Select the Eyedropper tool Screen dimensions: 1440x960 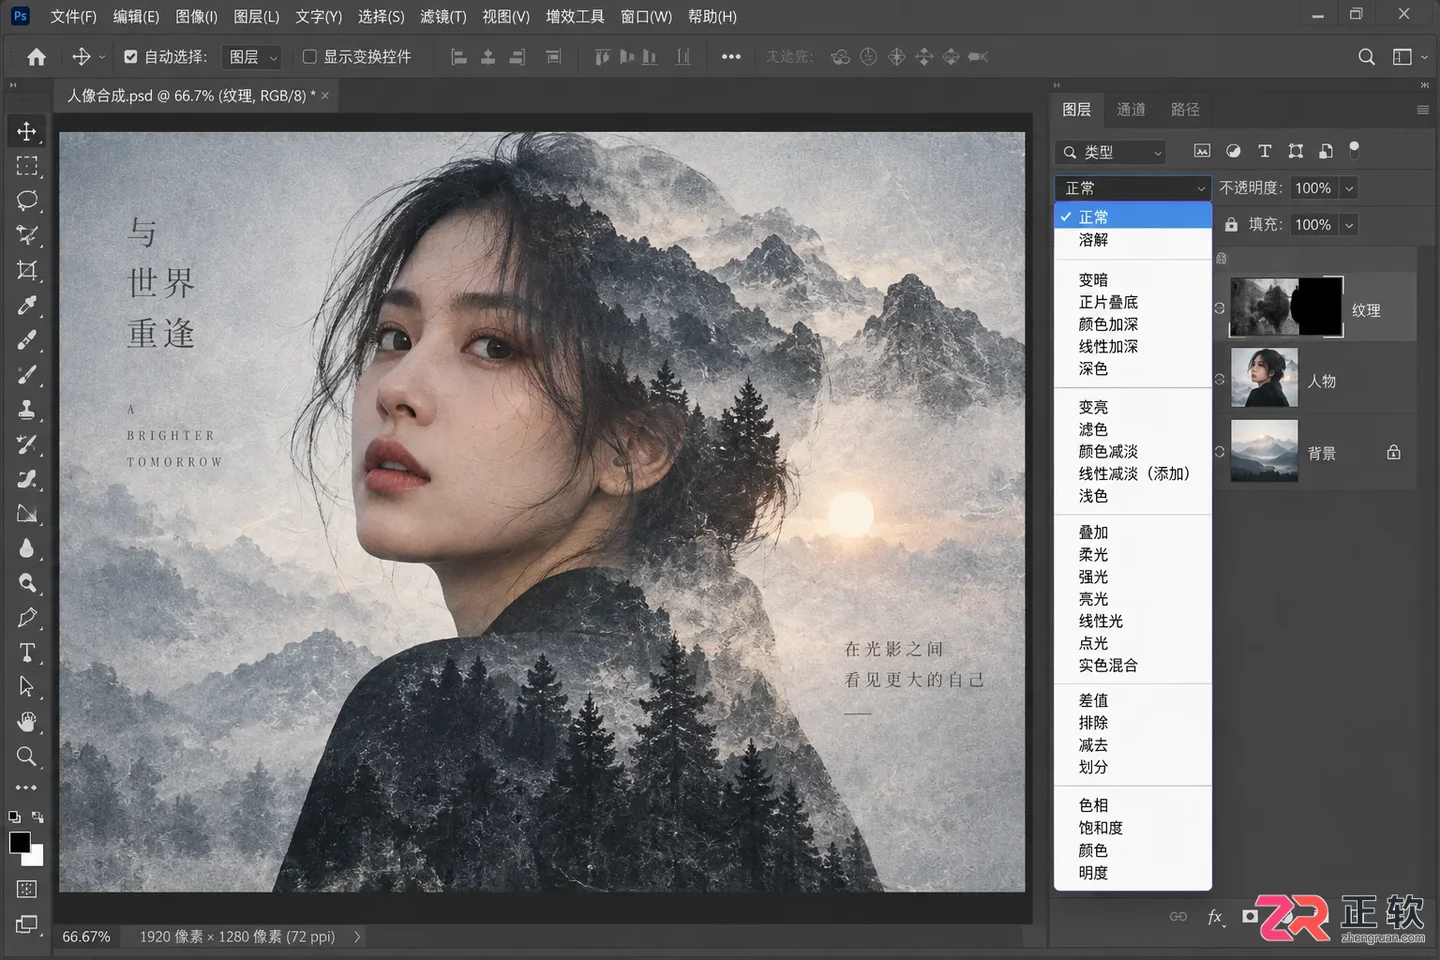[x=27, y=305]
